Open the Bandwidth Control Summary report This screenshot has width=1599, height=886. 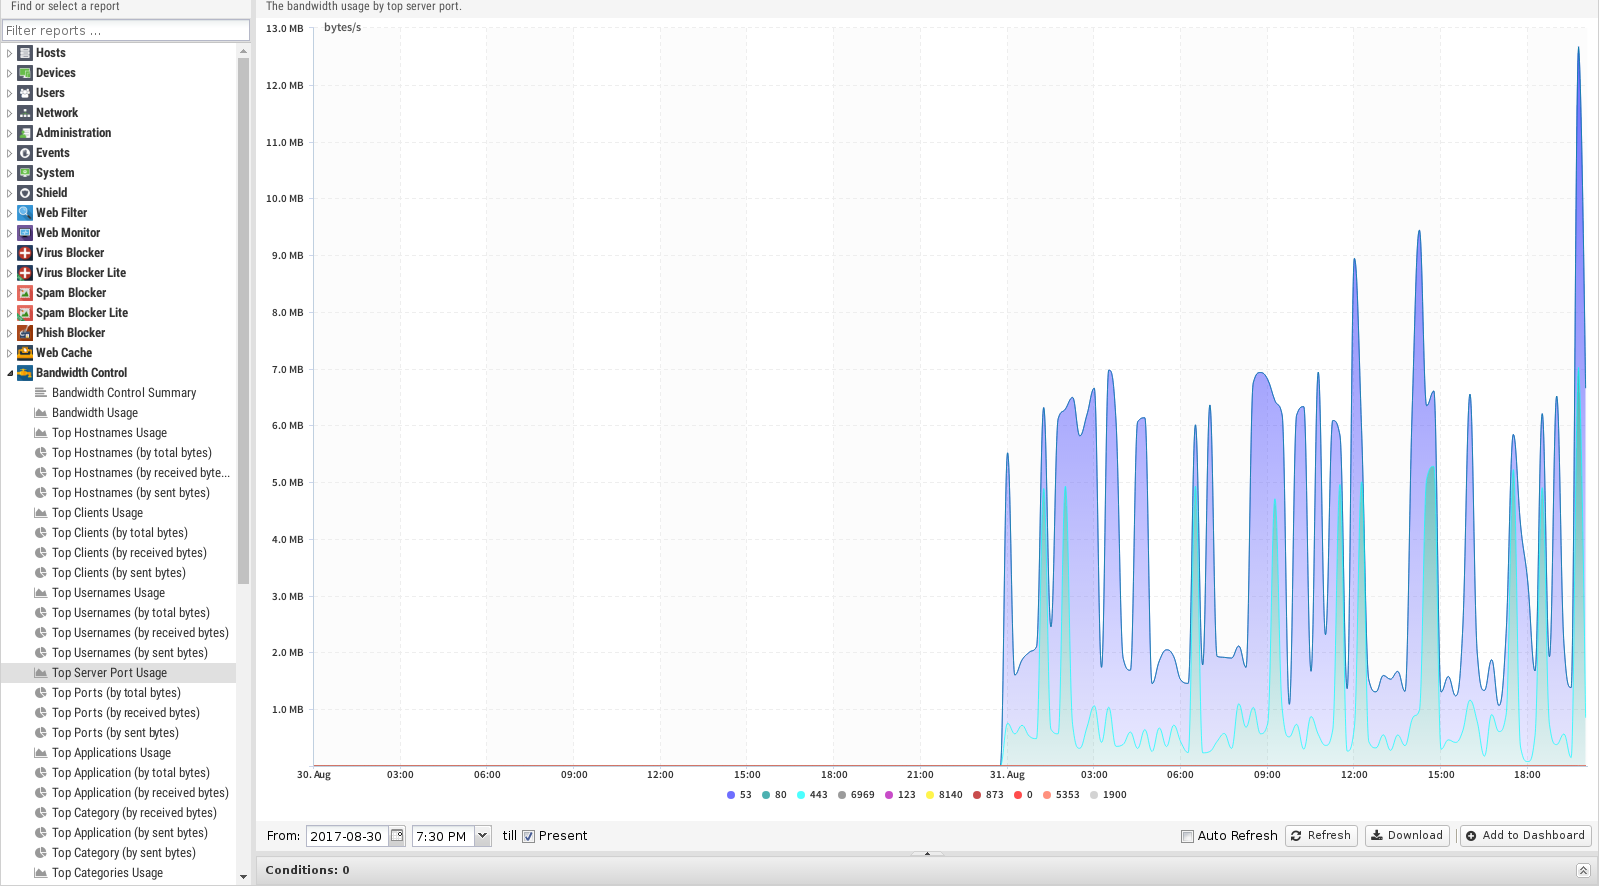coord(124,393)
